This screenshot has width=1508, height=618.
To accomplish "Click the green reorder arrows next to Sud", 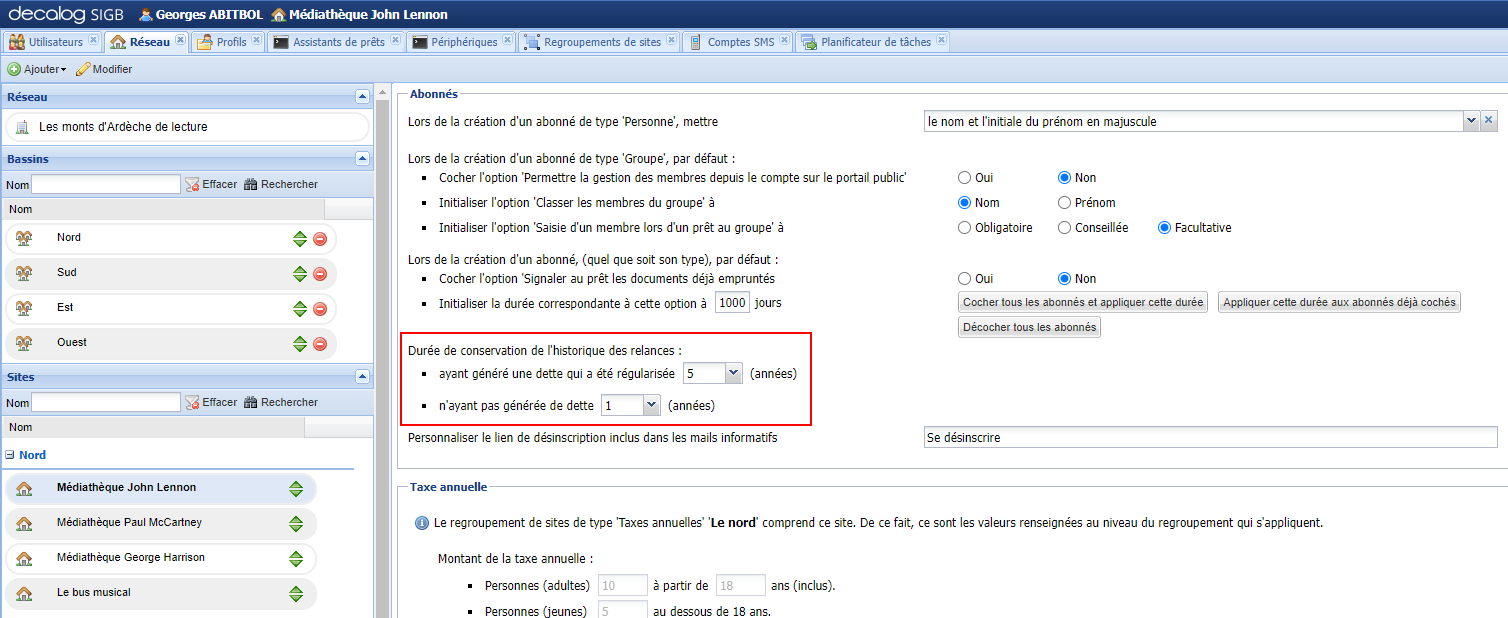I will coord(300,272).
